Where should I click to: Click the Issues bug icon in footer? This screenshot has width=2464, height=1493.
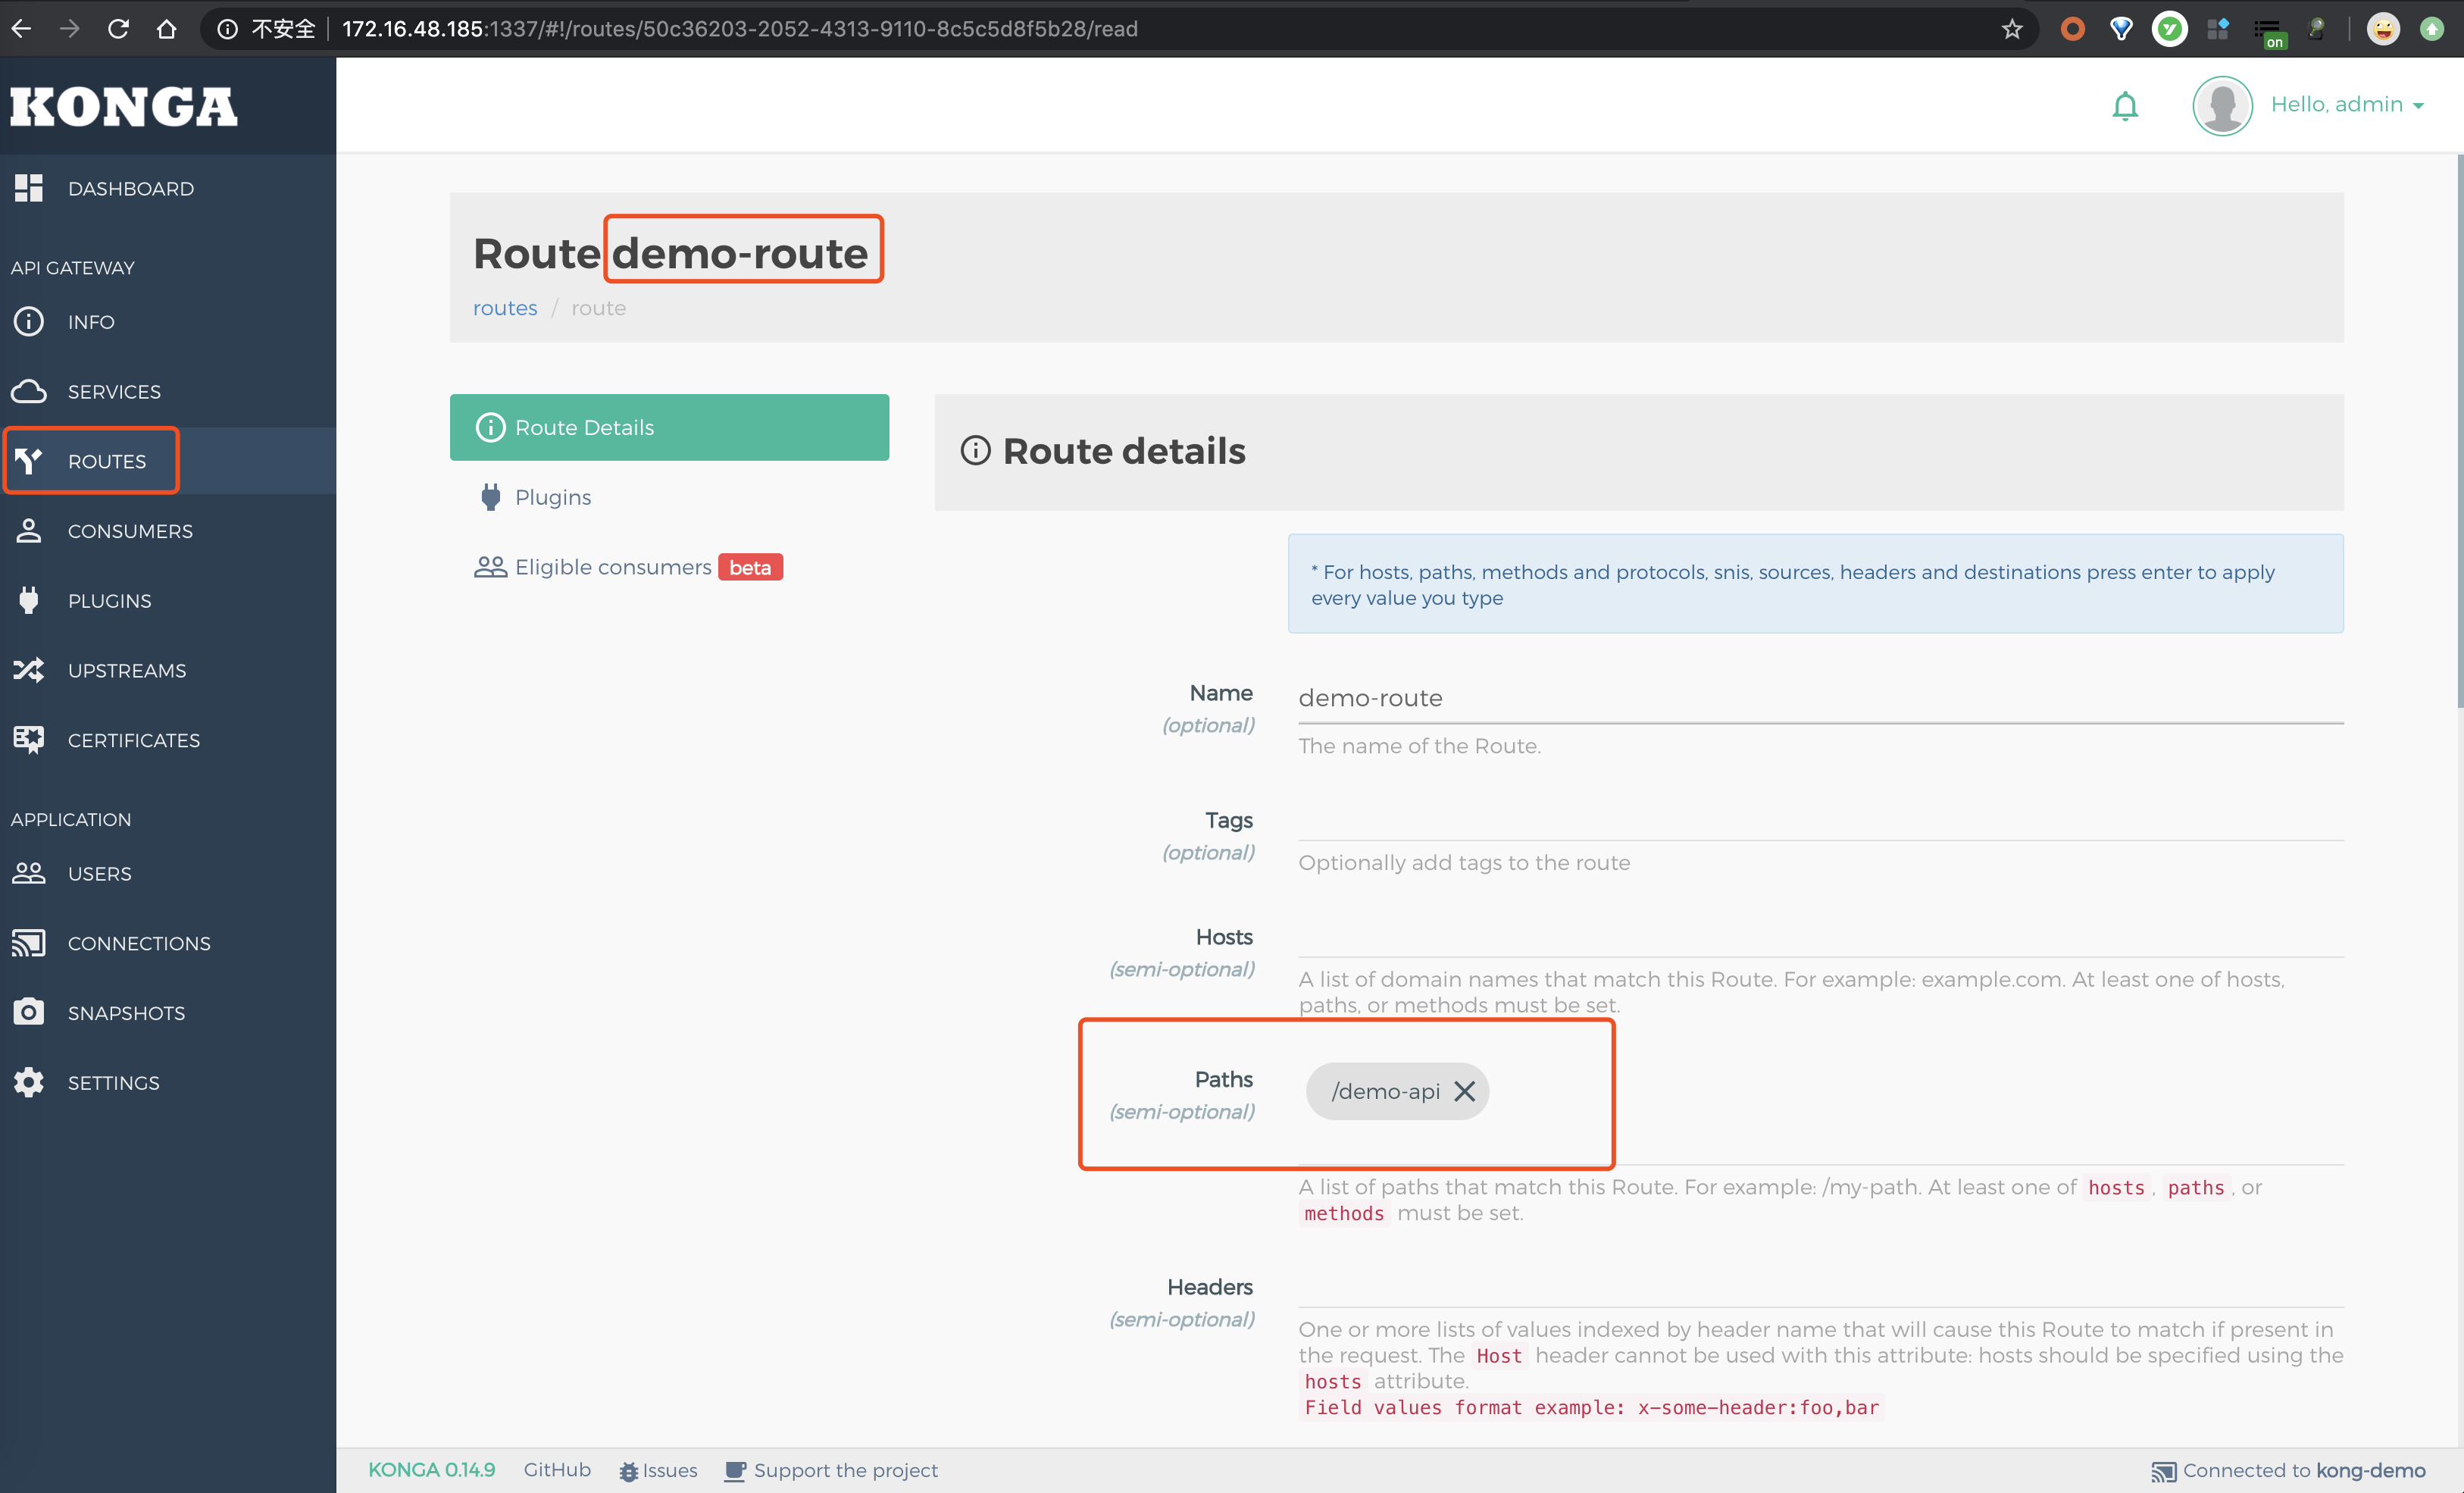(628, 1471)
